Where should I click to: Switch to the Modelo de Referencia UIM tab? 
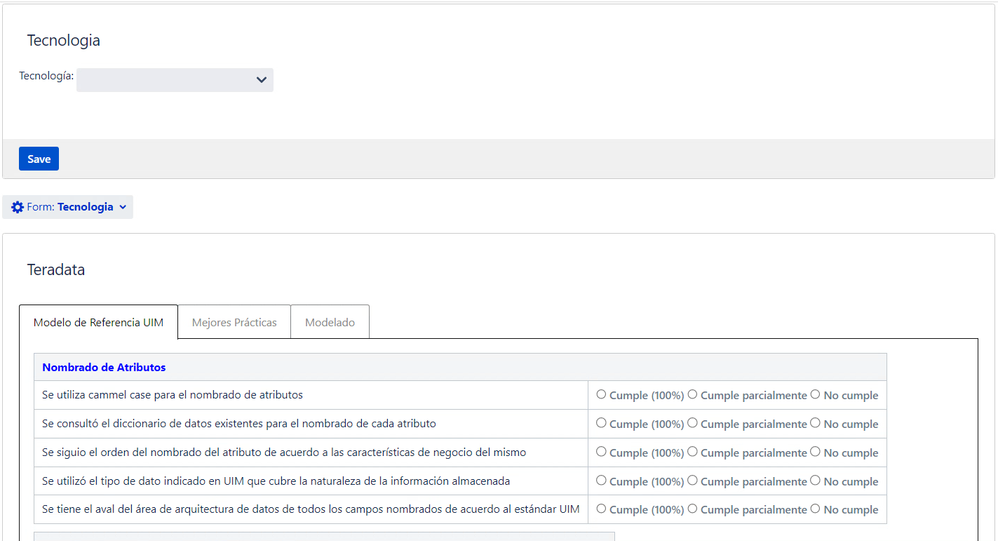pos(99,322)
